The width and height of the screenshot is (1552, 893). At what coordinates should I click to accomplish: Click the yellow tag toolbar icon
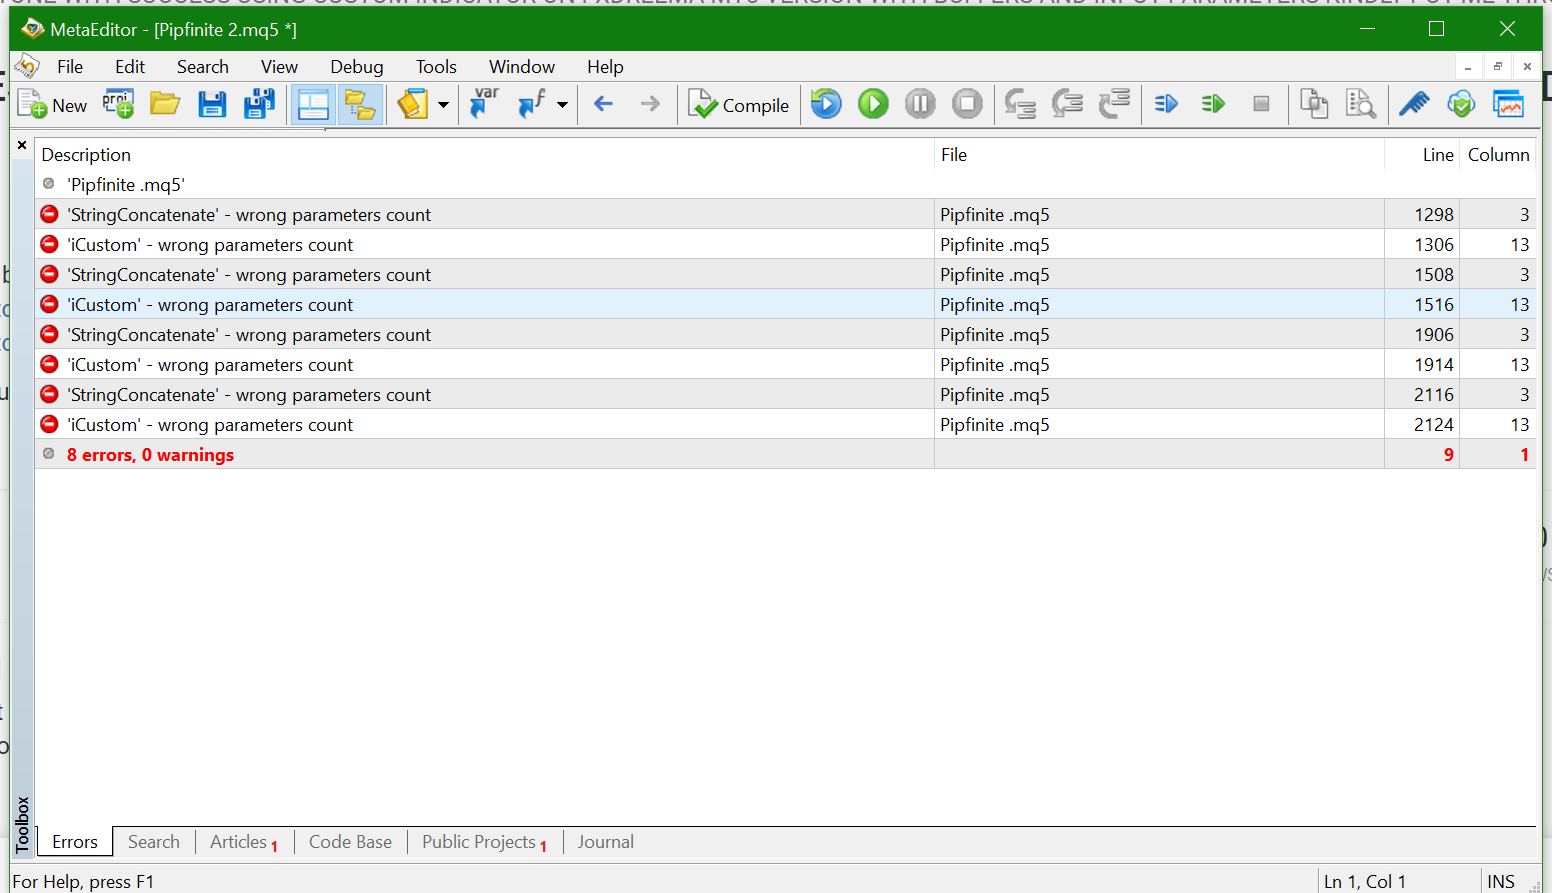pyautogui.click(x=413, y=104)
